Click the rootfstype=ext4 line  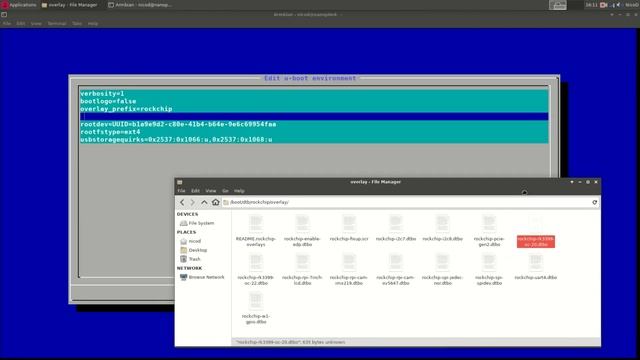(x=314, y=132)
